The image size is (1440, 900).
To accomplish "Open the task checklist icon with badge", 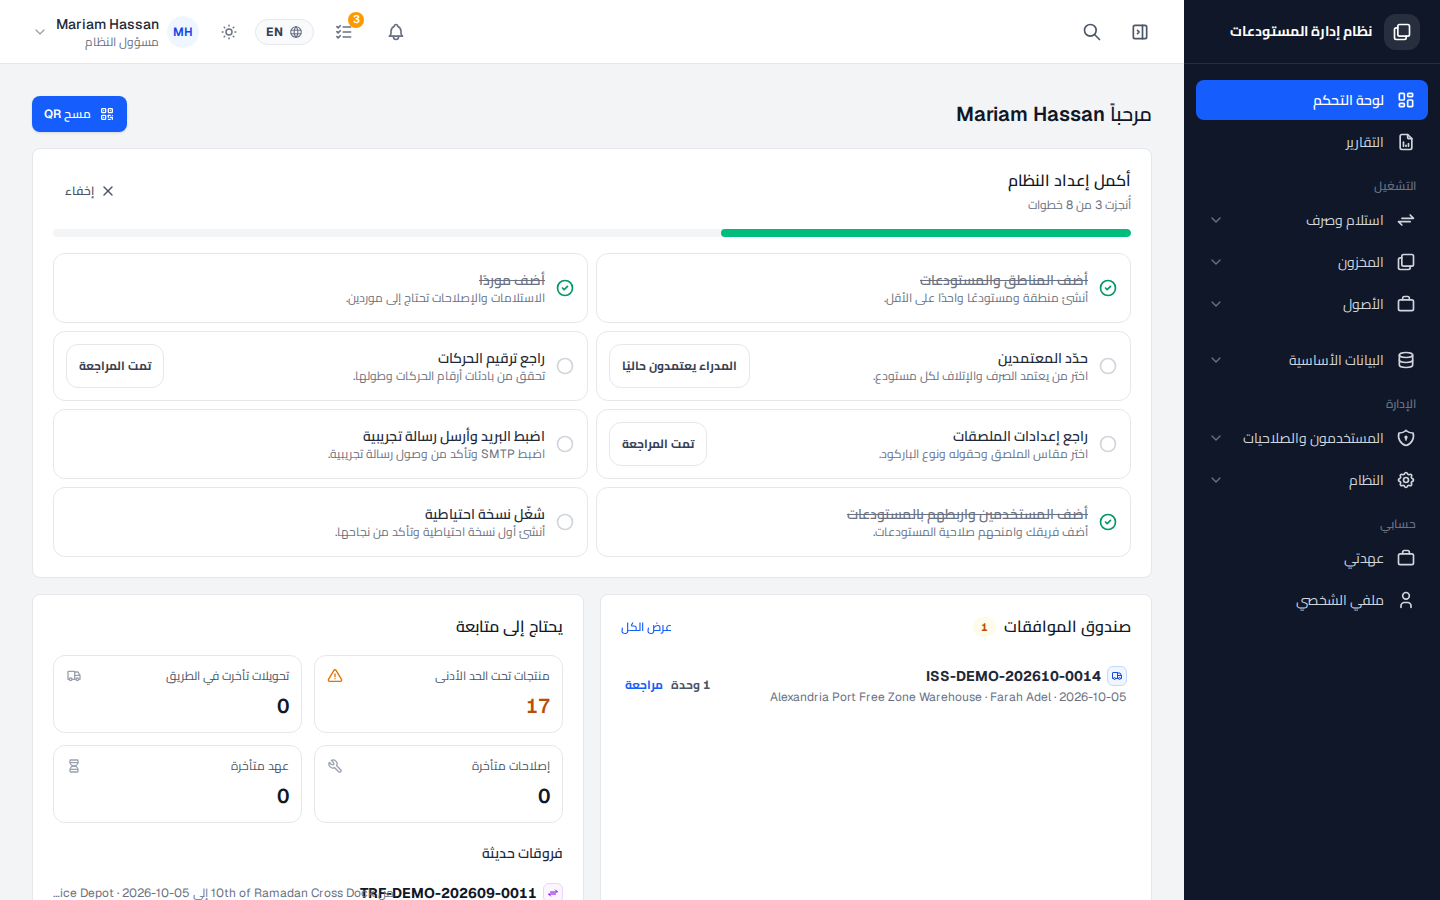I will [344, 32].
